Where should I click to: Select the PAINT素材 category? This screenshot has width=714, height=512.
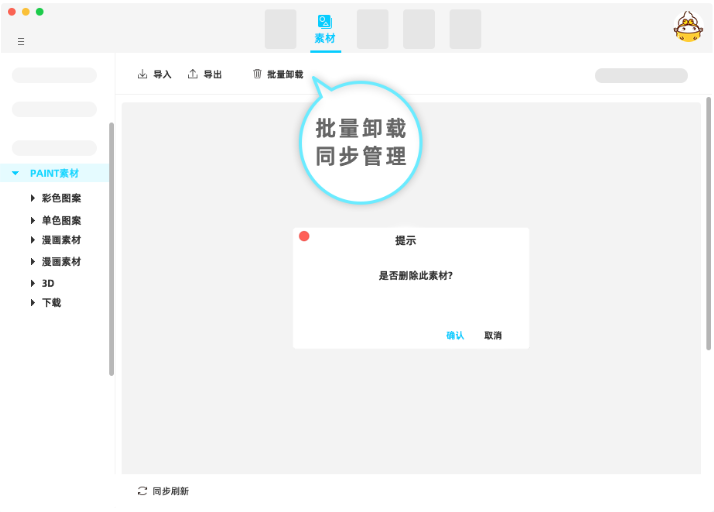click(x=54, y=173)
